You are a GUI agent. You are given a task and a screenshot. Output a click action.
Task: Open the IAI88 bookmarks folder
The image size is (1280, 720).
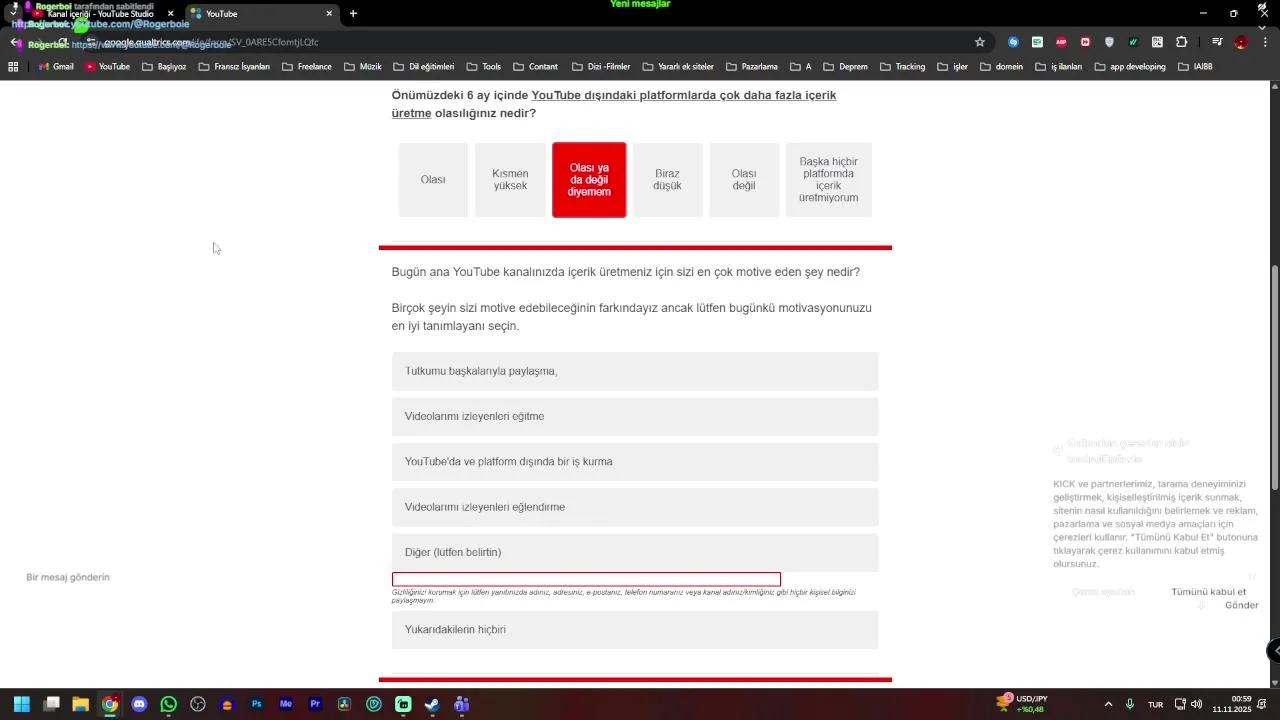pyautogui.click(x=1195, y=67)
